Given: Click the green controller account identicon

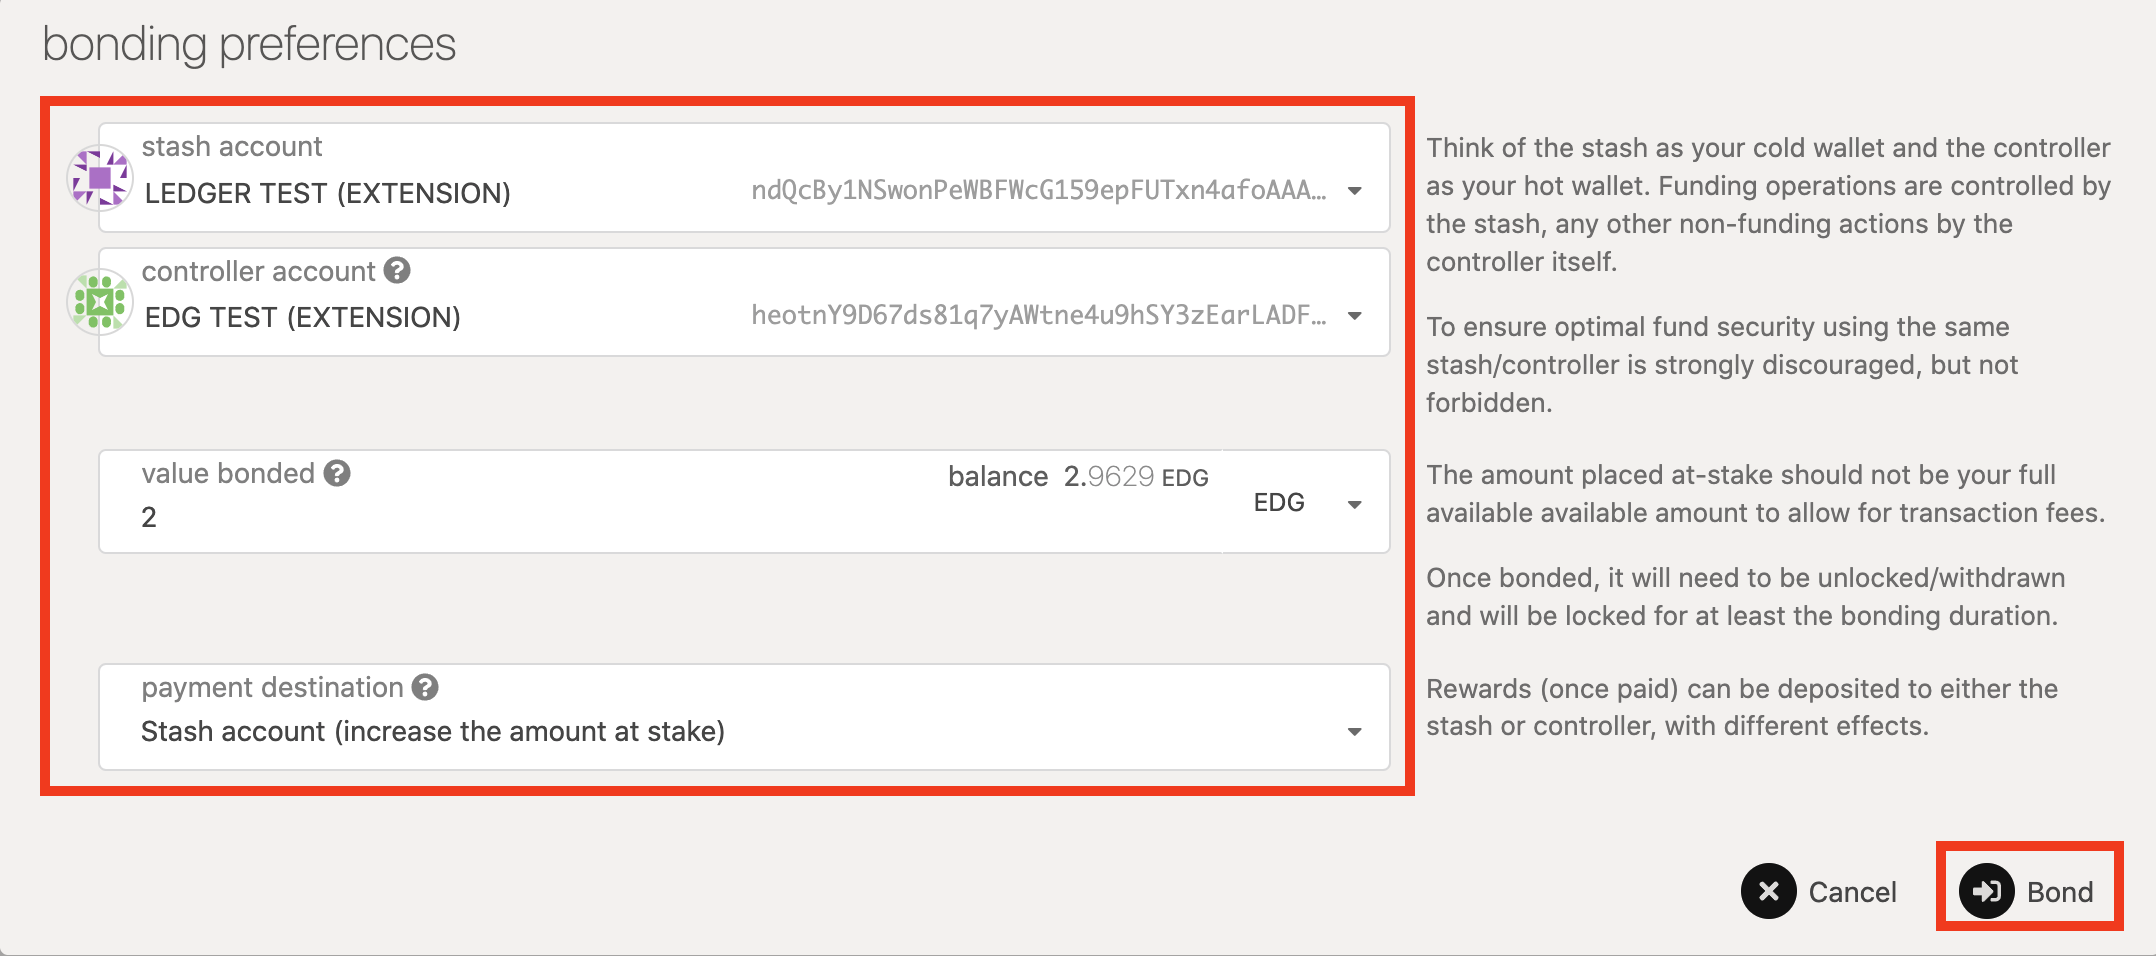Looking at the screenshot, I should [100, 301].
